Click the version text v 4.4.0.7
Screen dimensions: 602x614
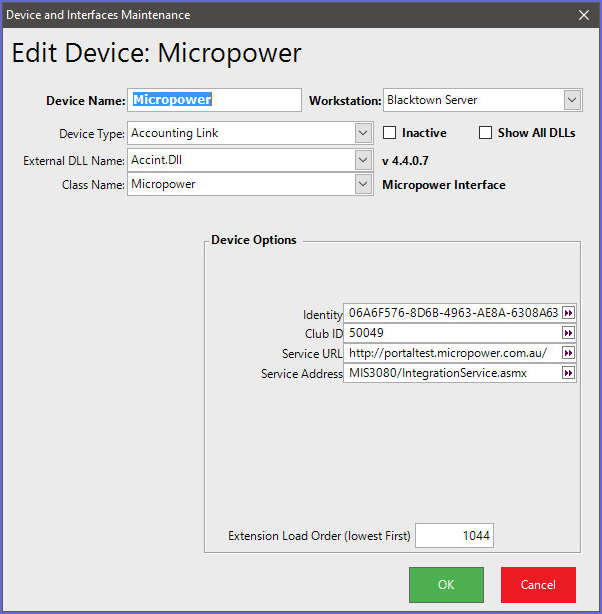point(405,161)
